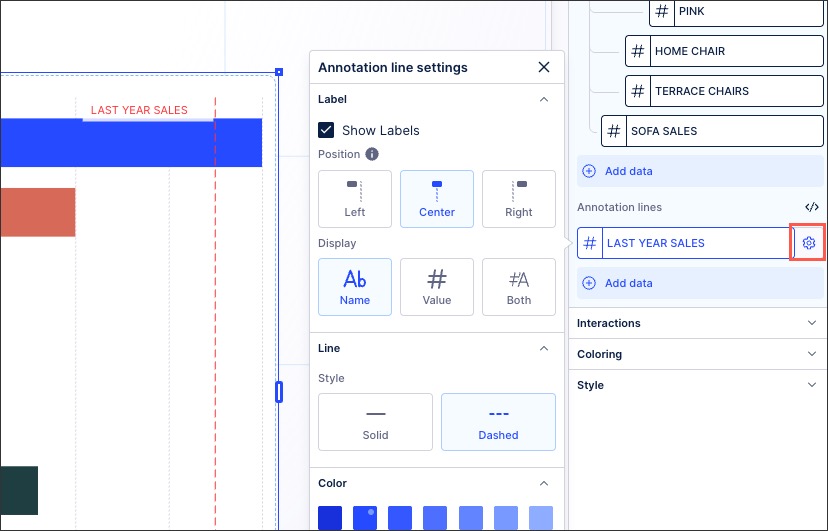The image size is (828, 531).
Task: Click the plus icon under SOFA SALES
Action: 589,171
